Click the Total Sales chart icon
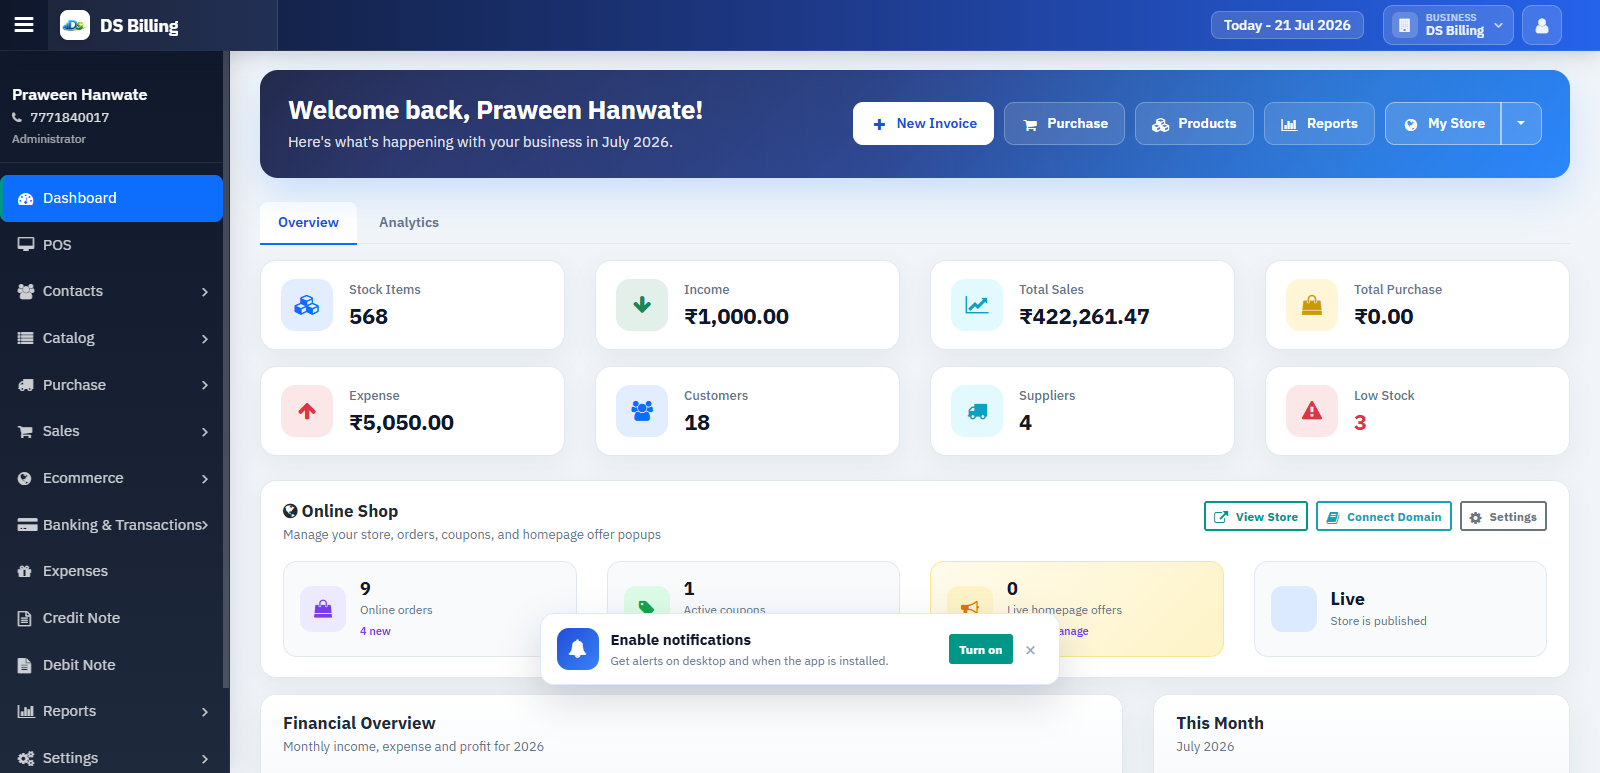The width and height of the screenshot is (1600, 773). click(x=977, y=305)
